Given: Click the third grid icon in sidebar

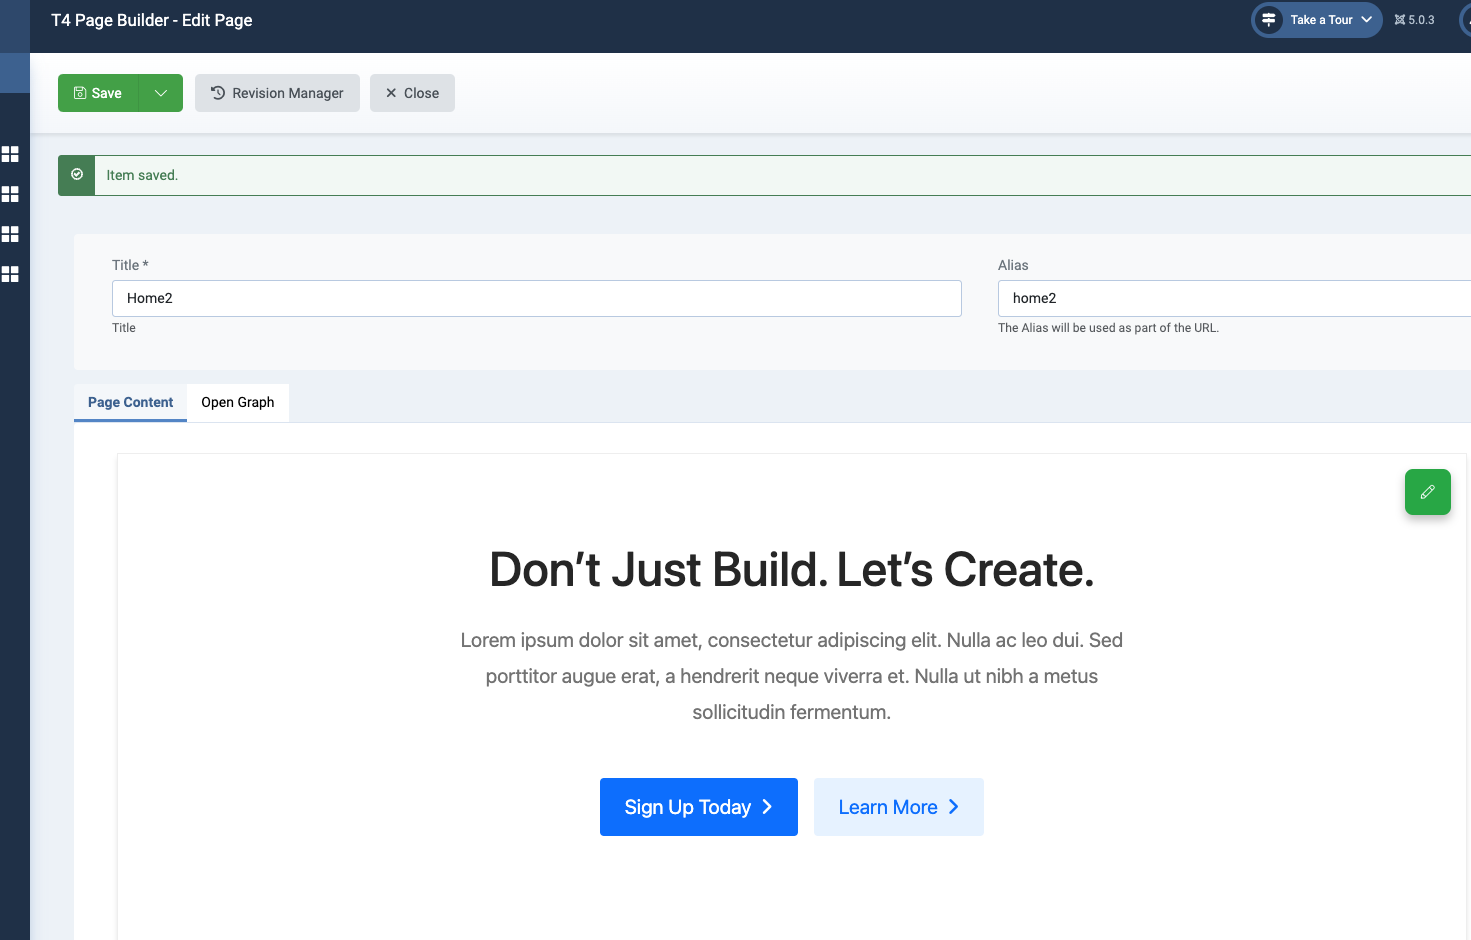Looking at the screenshot, I should pyautogui.click(x=10, y=234).
